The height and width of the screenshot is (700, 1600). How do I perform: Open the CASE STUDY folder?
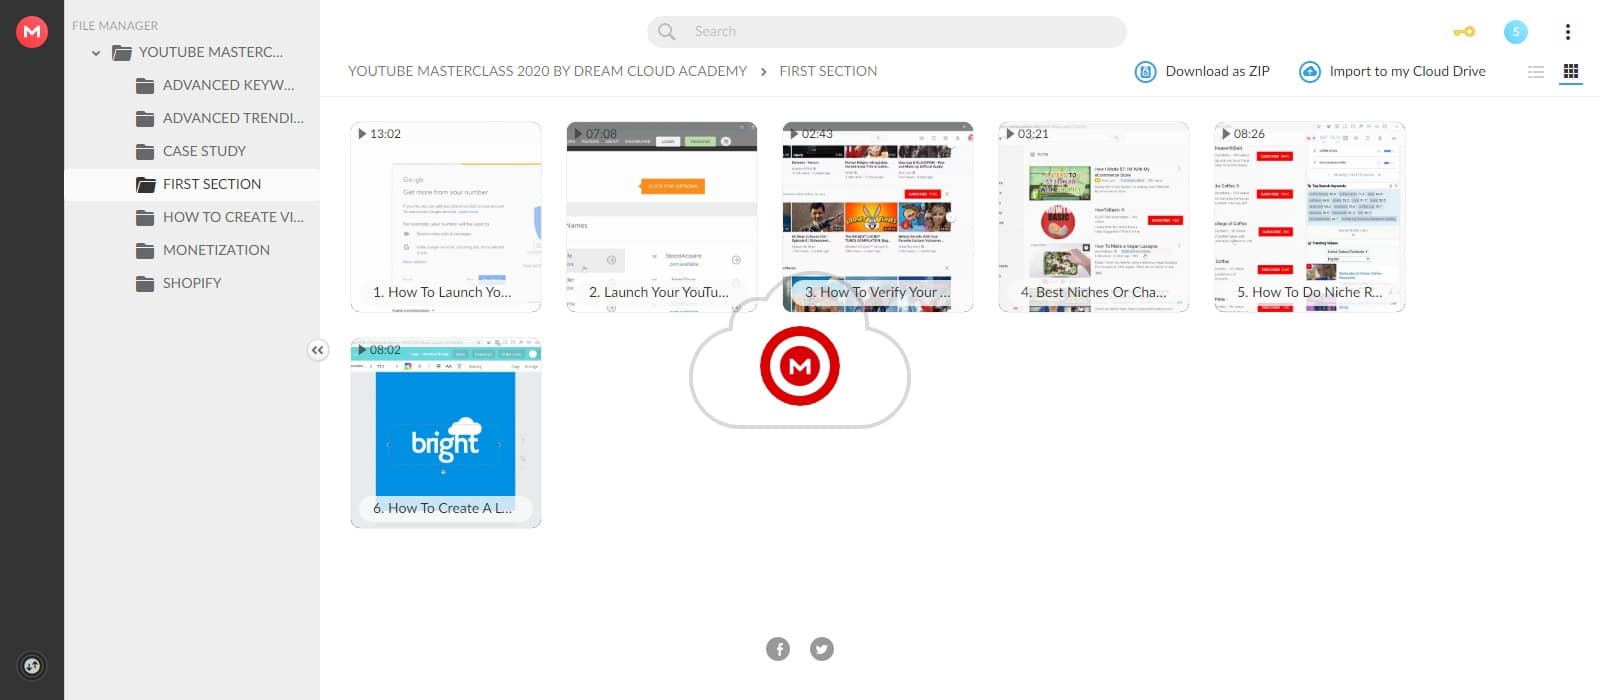(204, 151)
